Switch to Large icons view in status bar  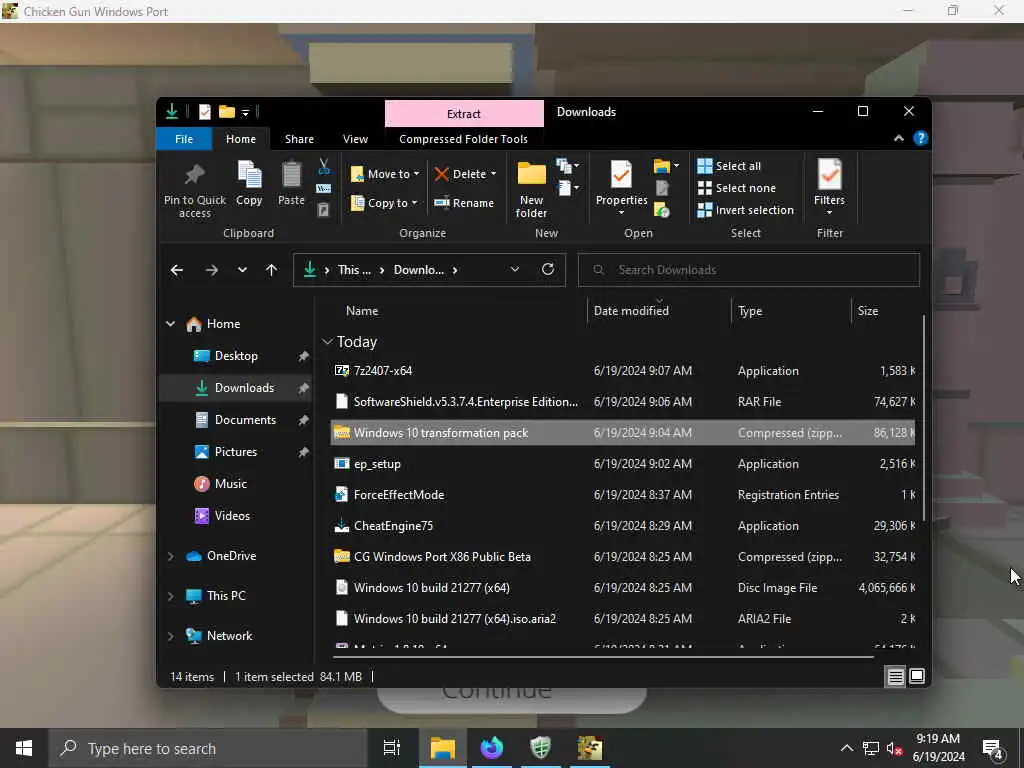[x=917, y=676]
